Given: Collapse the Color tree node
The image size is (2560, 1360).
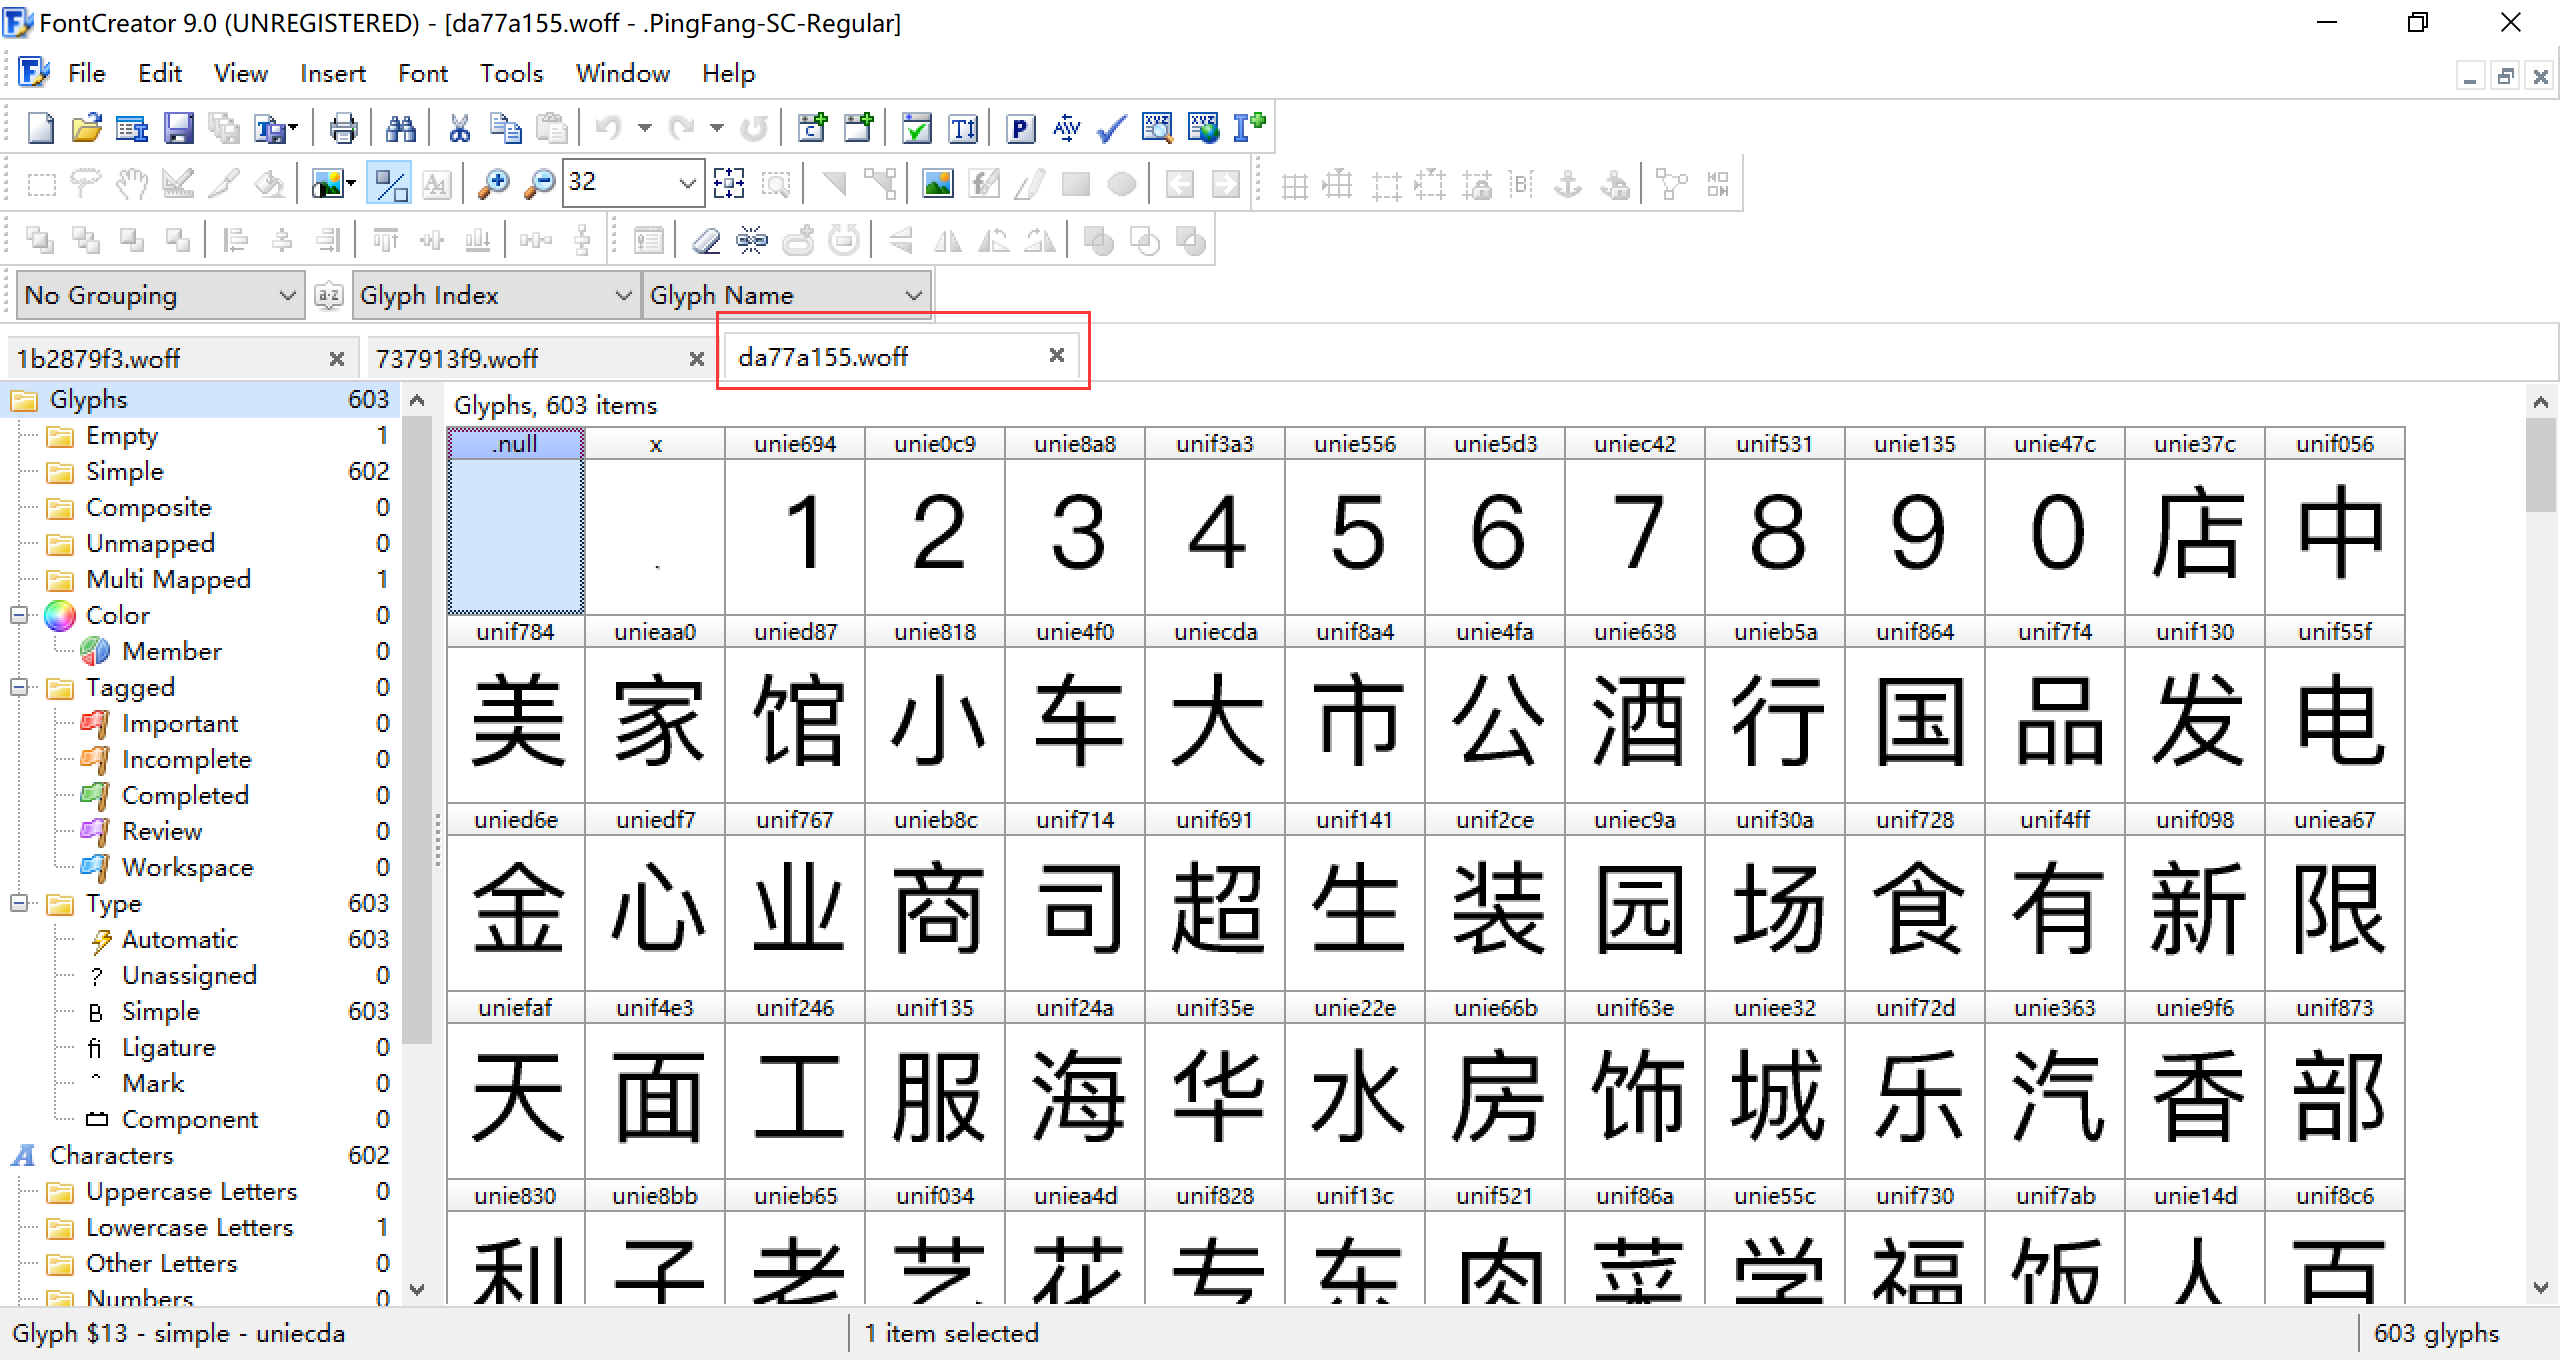Looking at the screenshot, I should click(19, 615).
